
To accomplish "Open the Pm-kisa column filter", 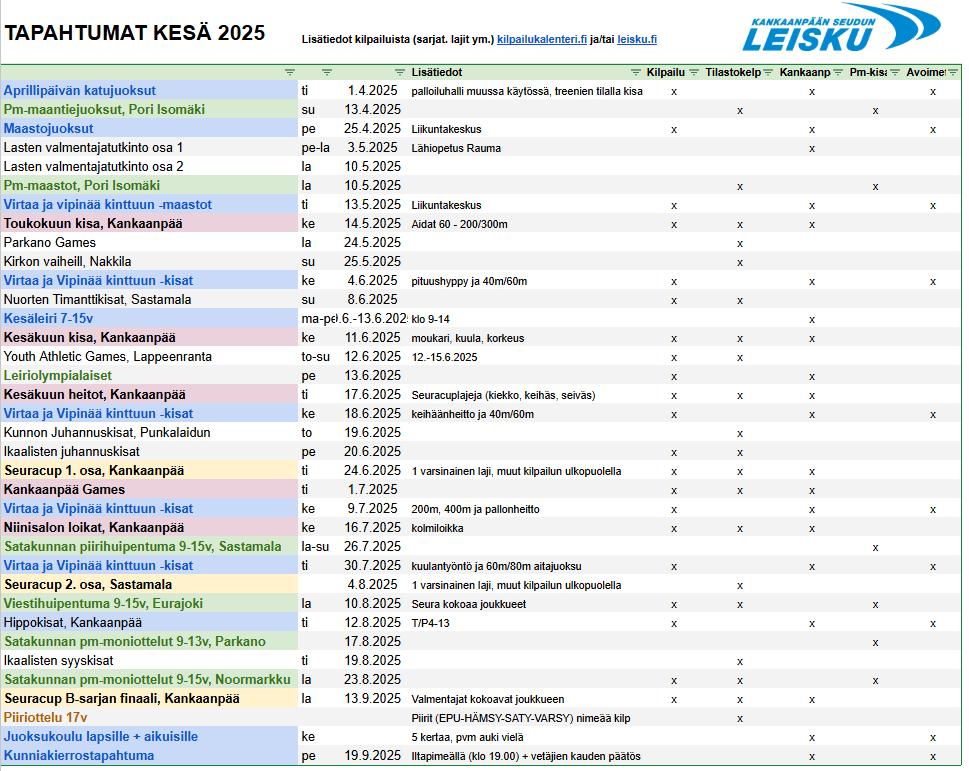I will pos(894,72).
